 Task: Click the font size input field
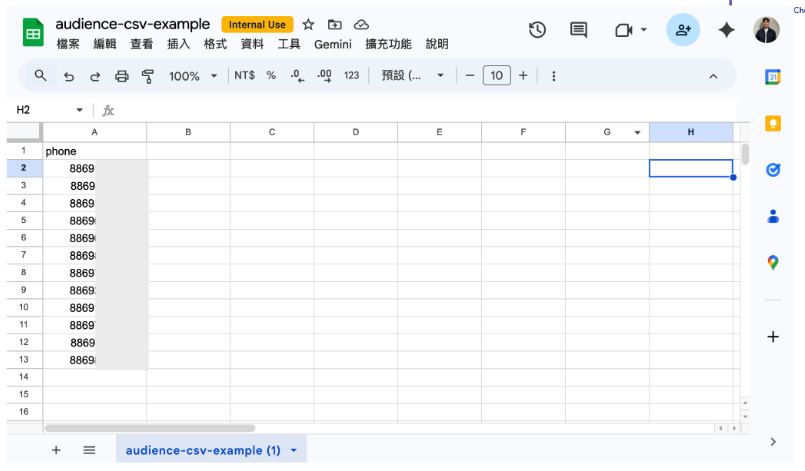point(496,76)
